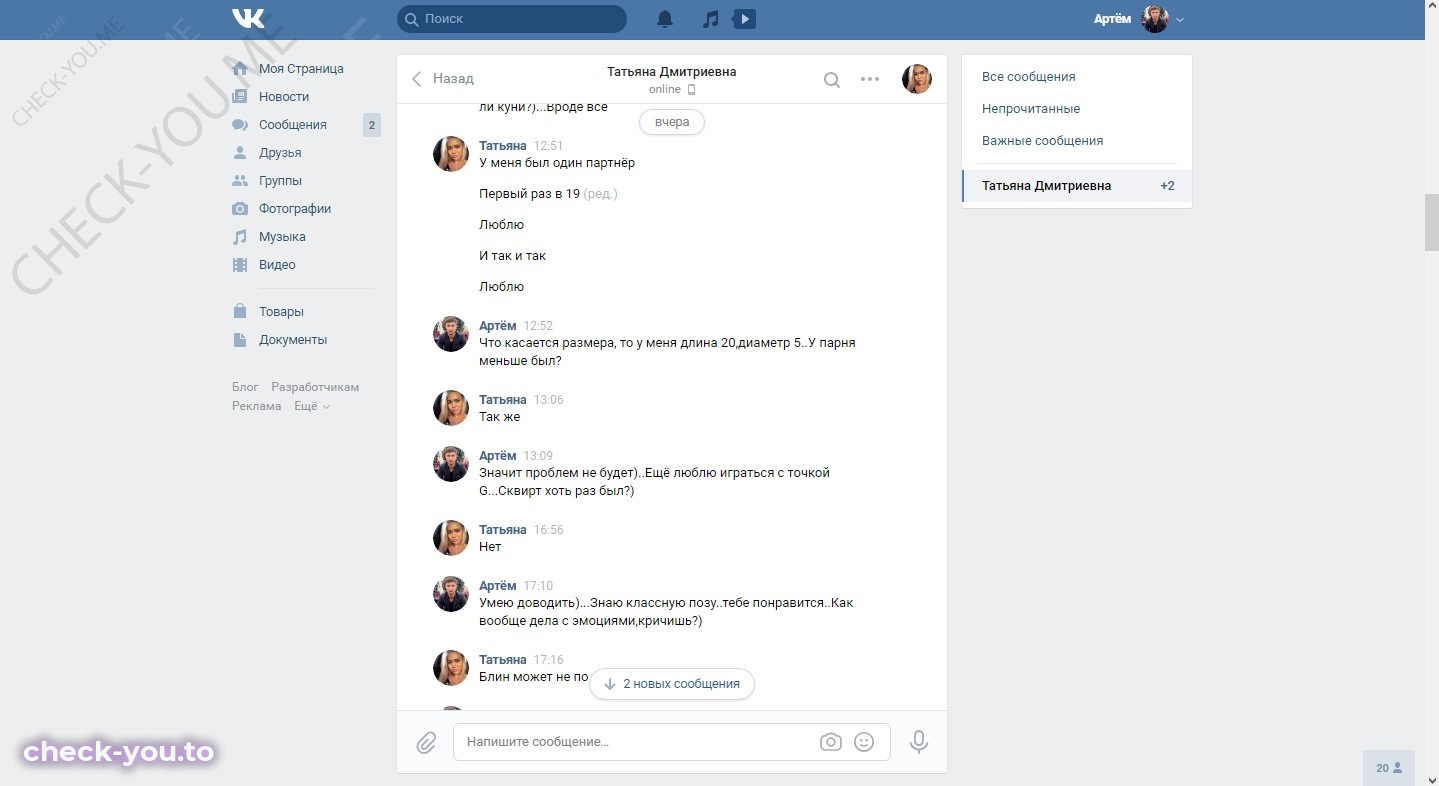Expand the Ещё footer dropdown
This screenshot has height=786, width=1439.
(x=311, y=406)
